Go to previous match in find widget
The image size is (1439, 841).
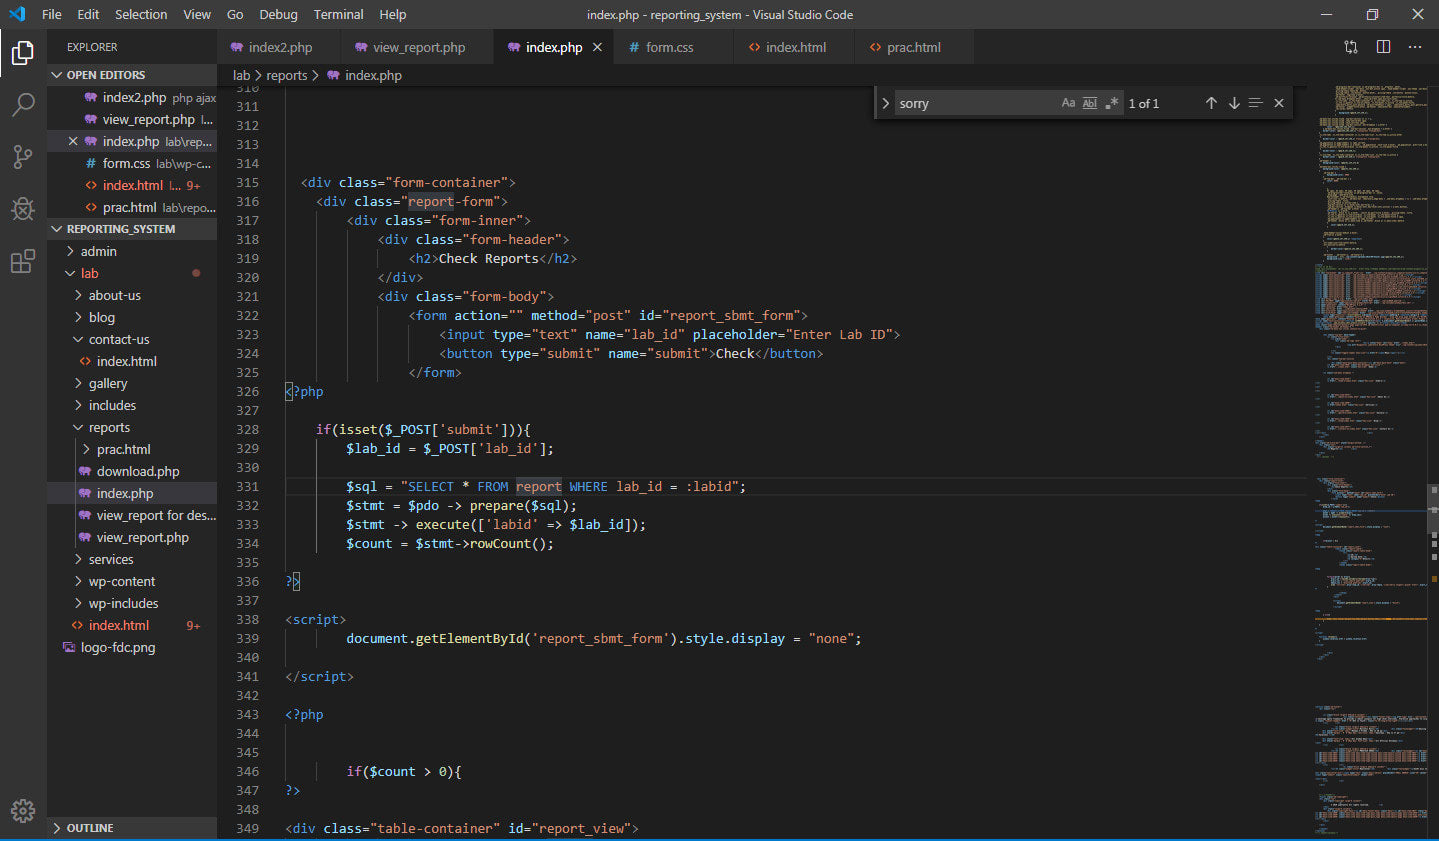pyautogui.click(x=1211, y=103)
